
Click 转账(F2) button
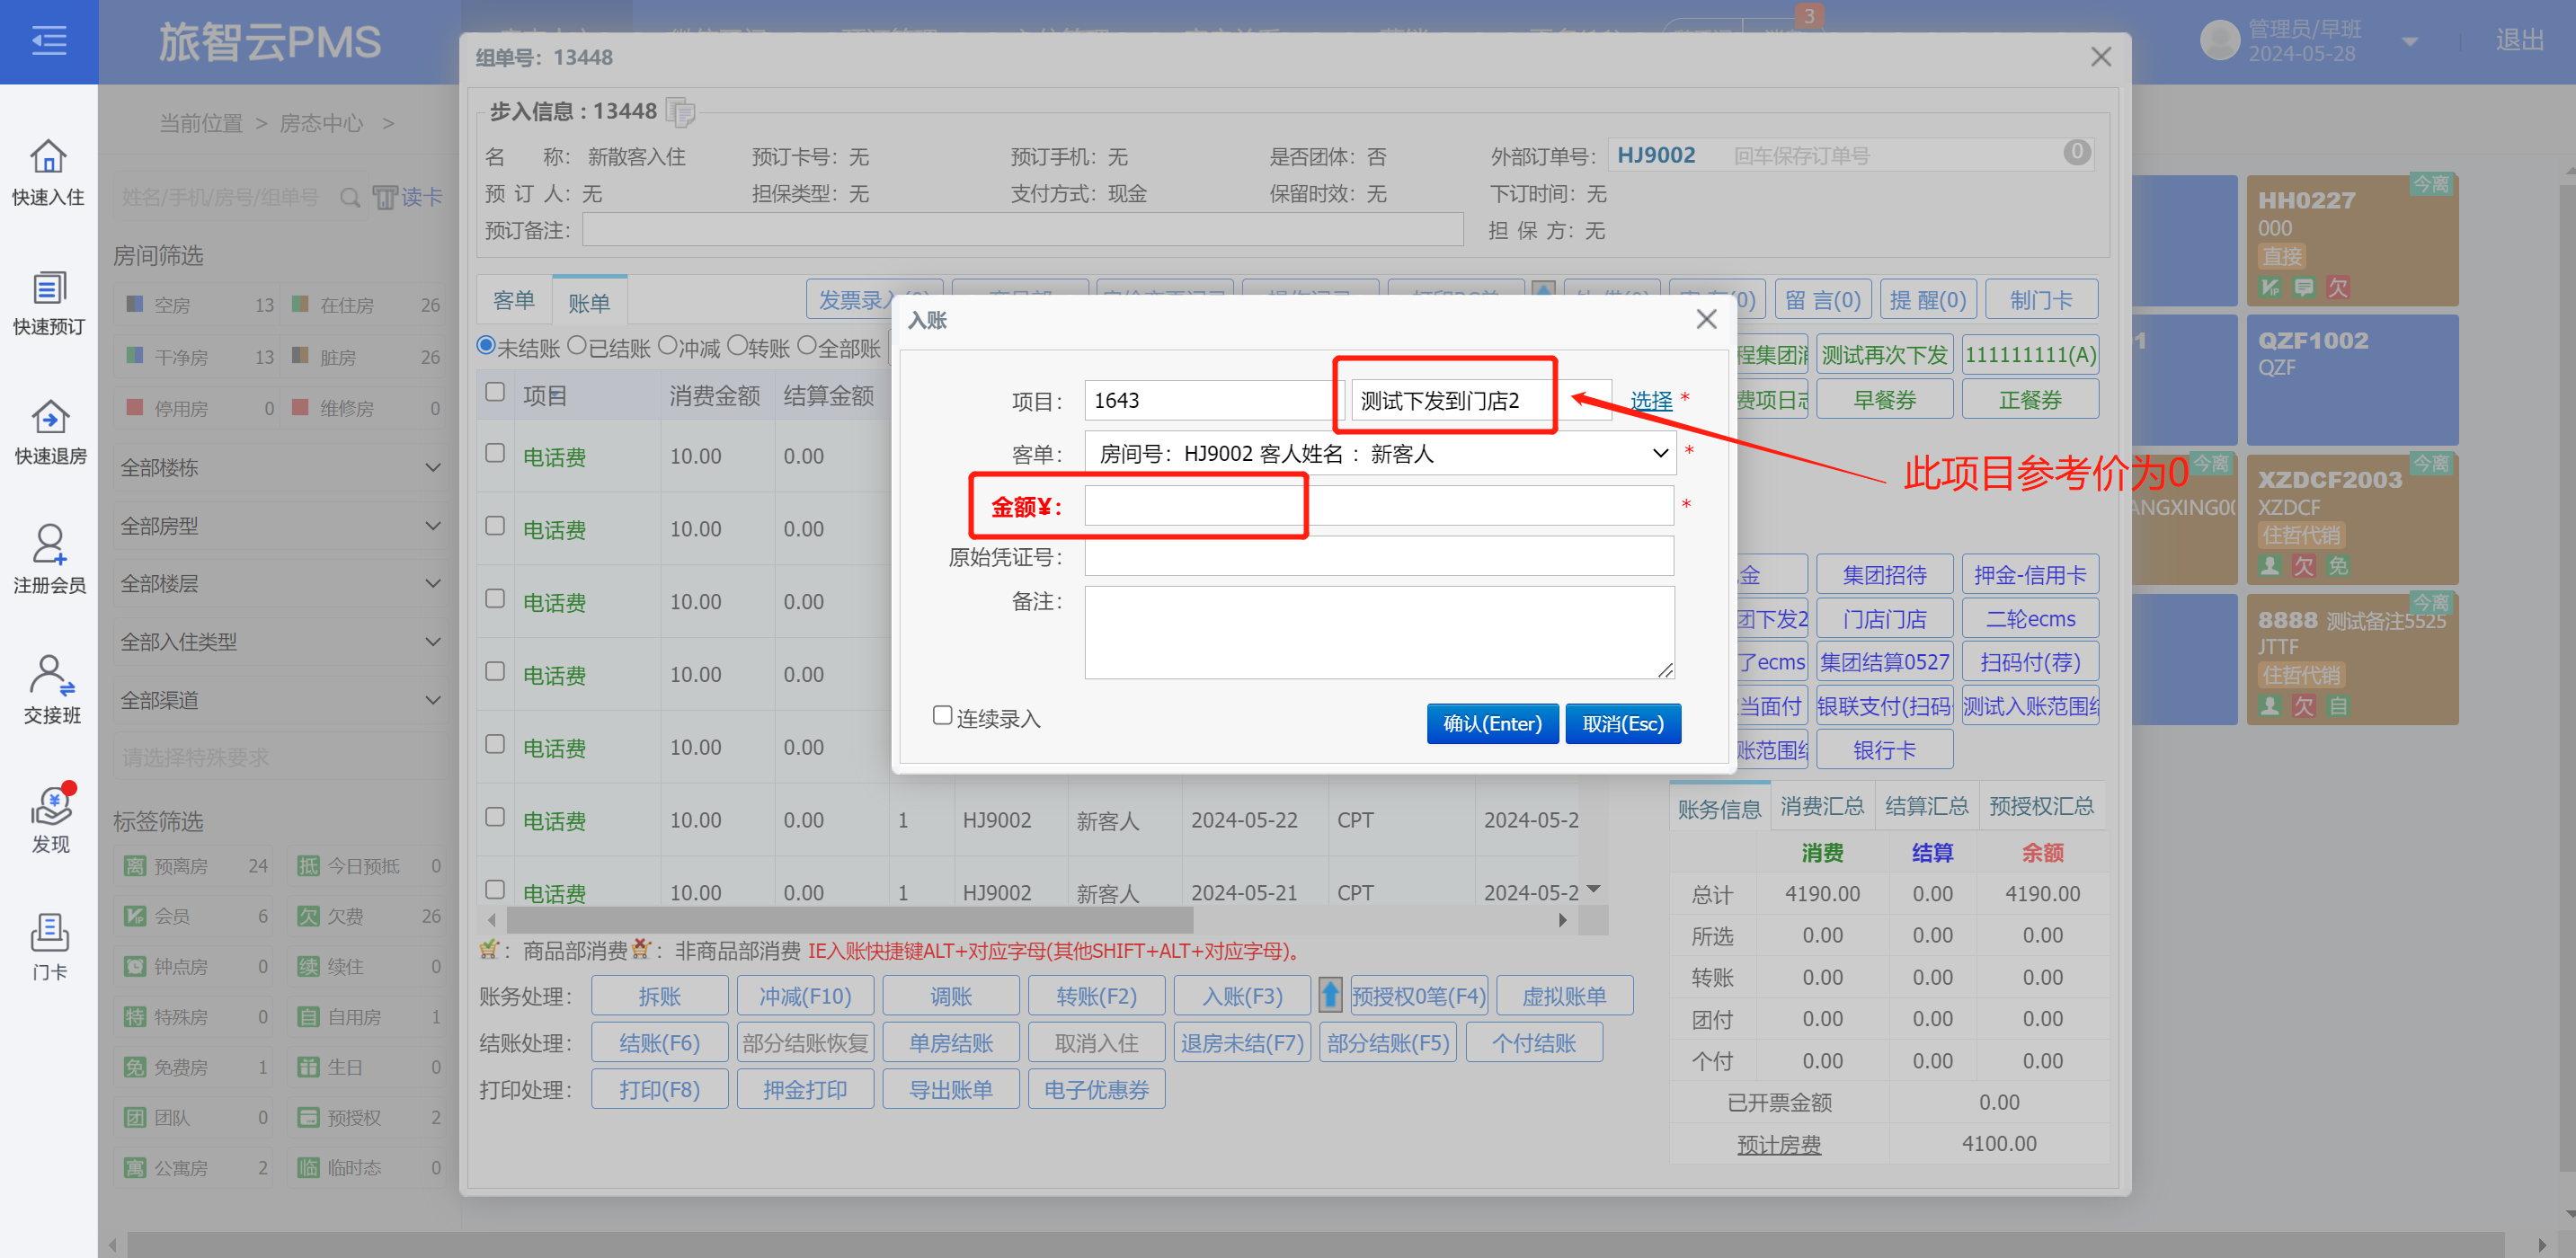[x=1096, y=995]
